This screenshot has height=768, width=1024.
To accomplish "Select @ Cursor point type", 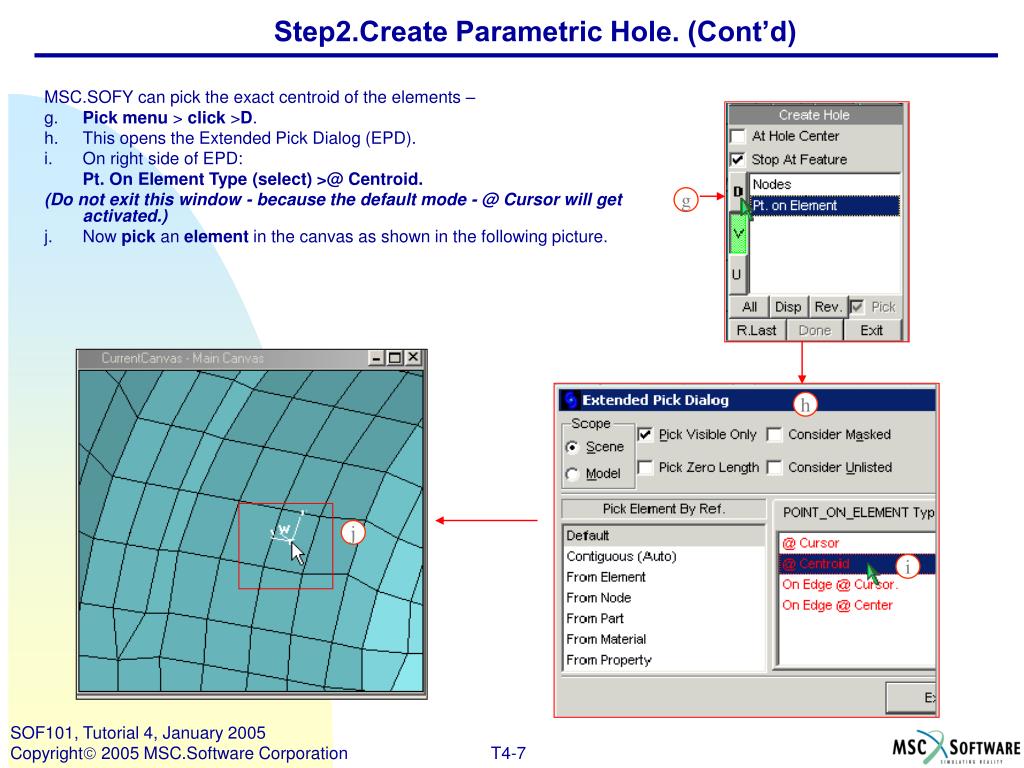I will pos(857,543).
